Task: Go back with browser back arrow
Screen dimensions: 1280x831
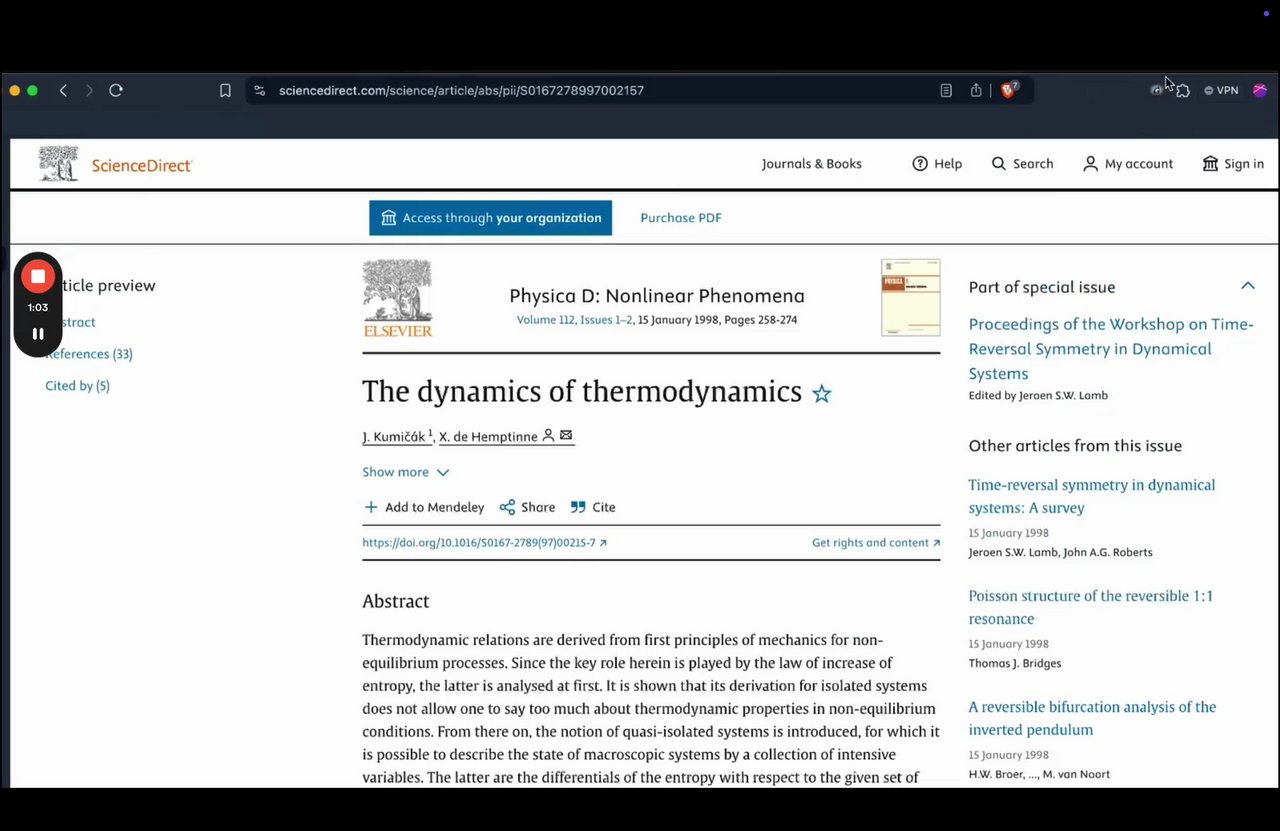Action: click(63, 90)
